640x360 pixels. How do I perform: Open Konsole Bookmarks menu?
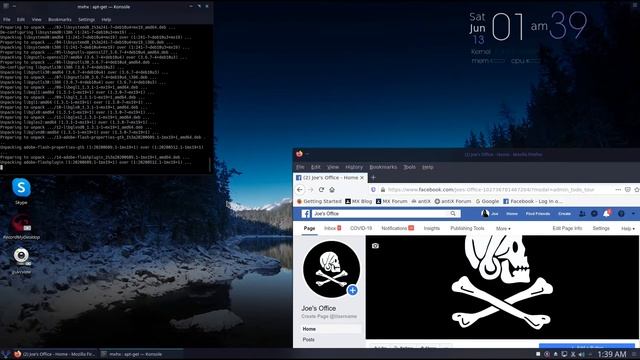60,19
